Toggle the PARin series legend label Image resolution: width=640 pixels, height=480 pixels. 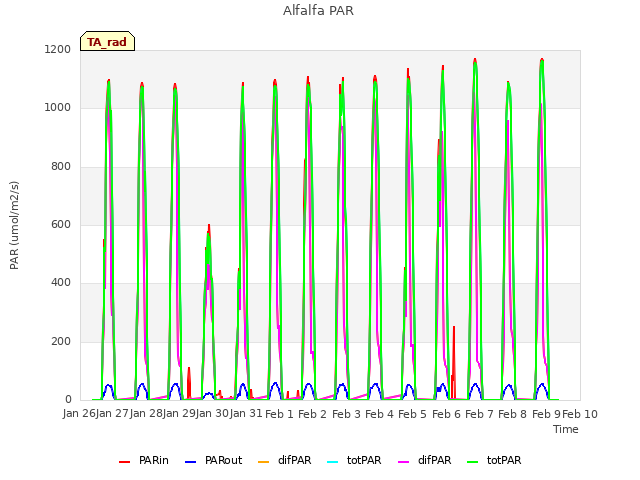153,460
